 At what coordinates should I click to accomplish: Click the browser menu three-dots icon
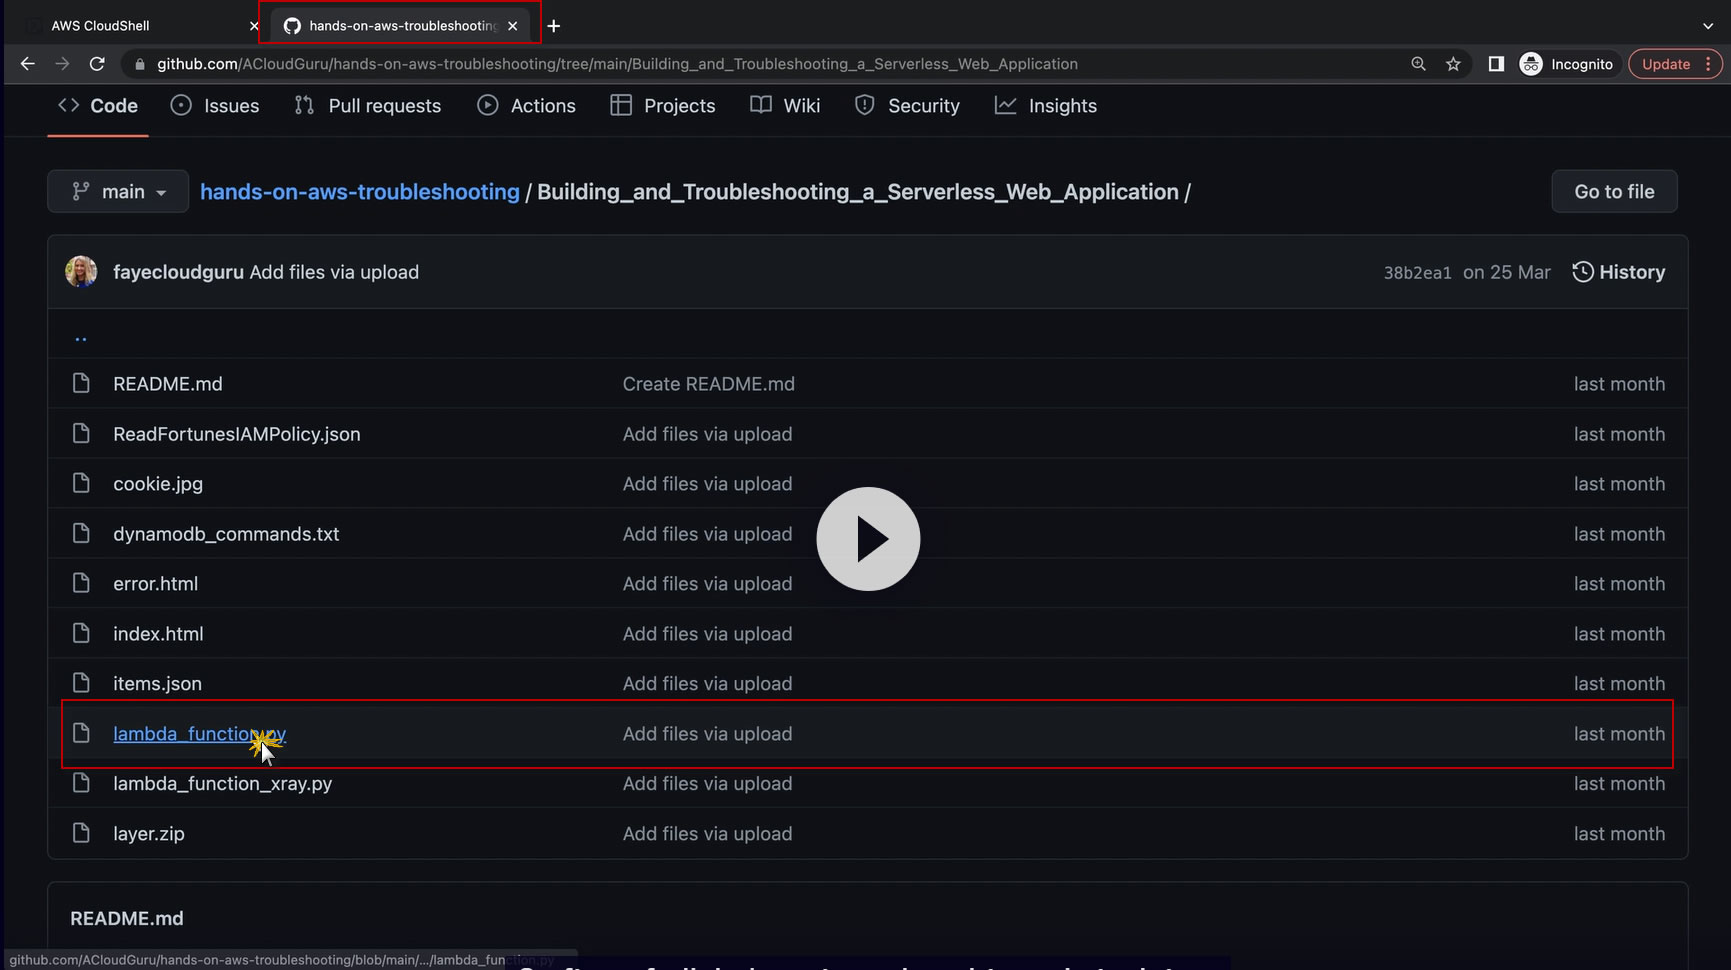coord(1708,64)
